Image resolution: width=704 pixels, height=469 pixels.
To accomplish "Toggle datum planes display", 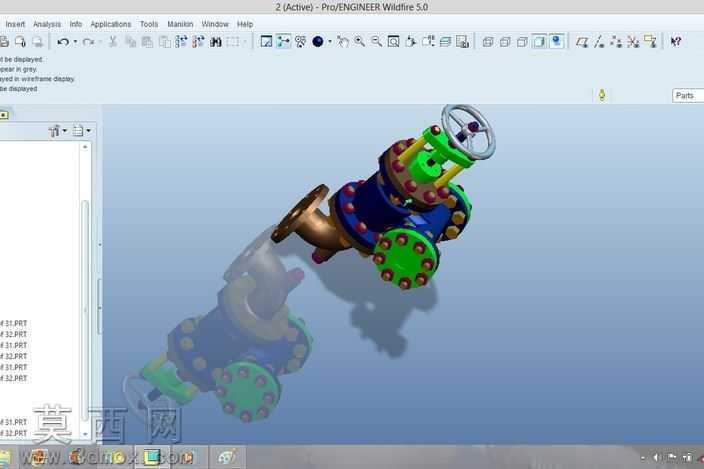I will 582,42.
